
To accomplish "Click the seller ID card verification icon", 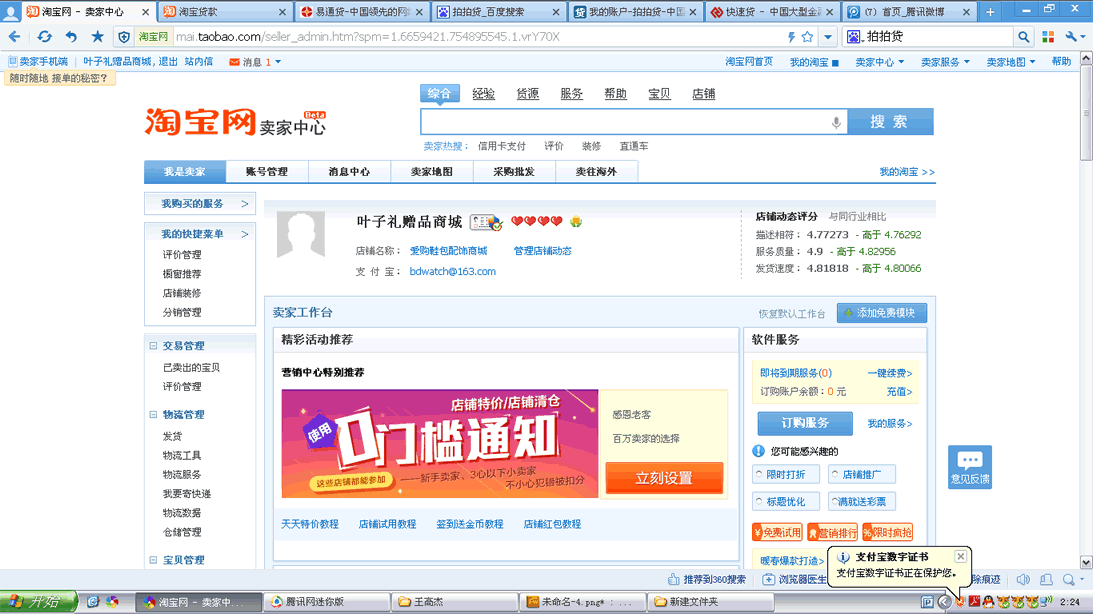I will [x=485, y=222].
